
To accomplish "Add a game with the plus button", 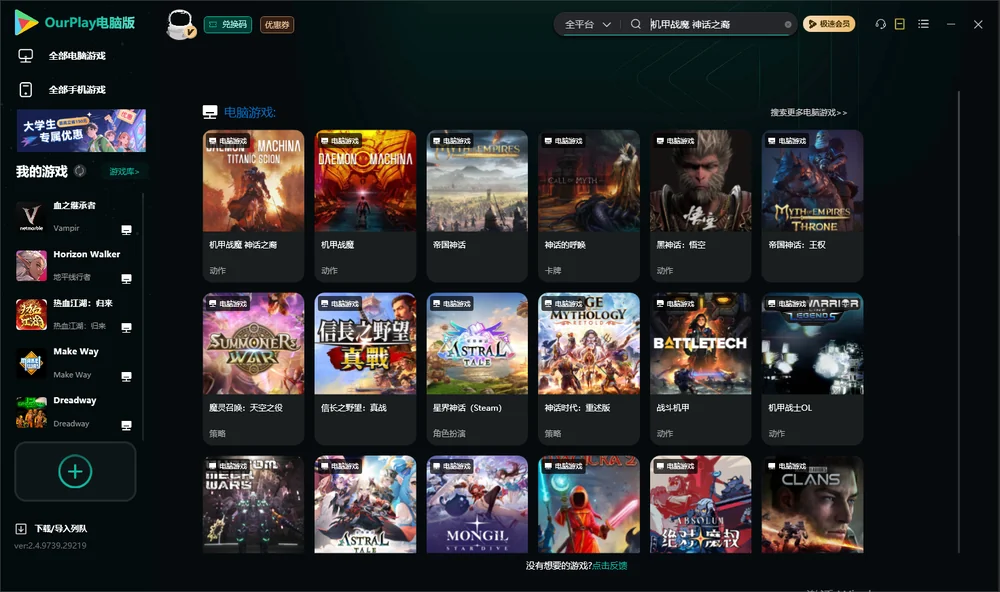I will [x=75, y=471].
